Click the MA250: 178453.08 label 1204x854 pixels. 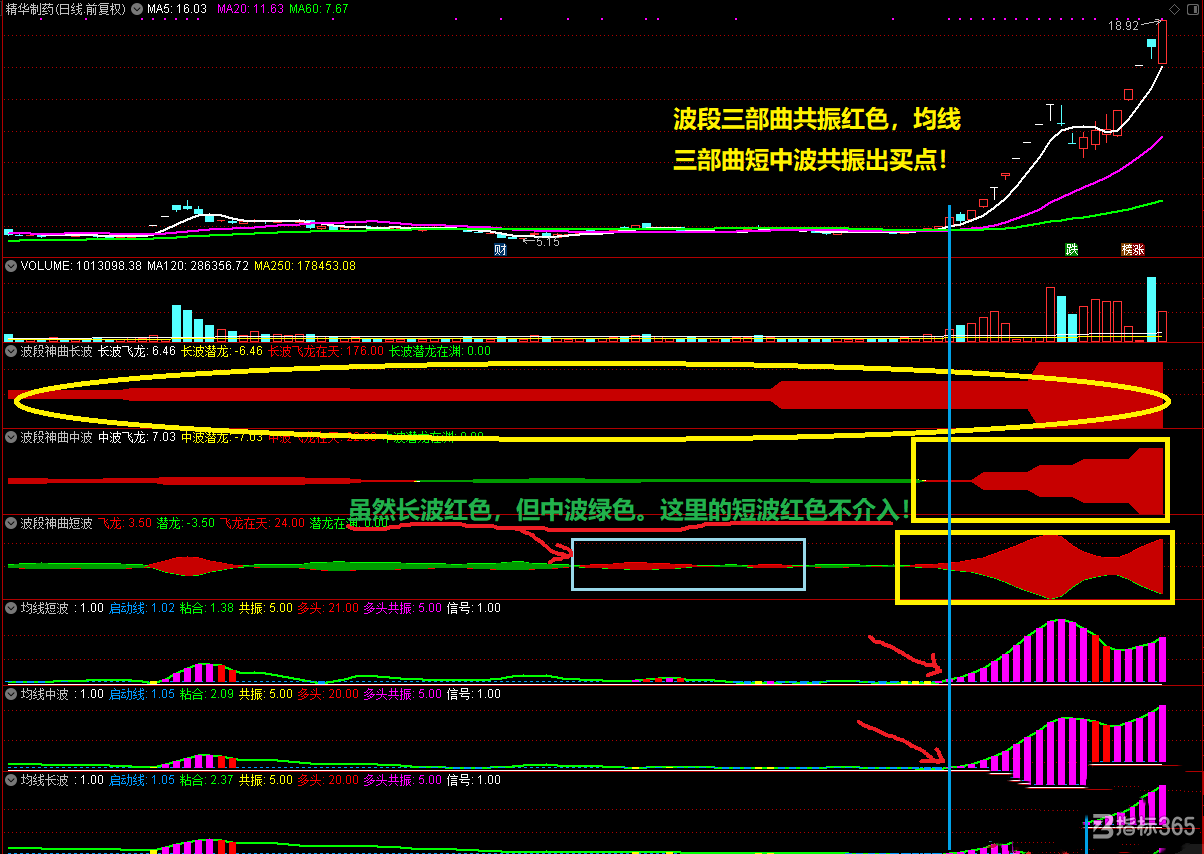[305, 266]
